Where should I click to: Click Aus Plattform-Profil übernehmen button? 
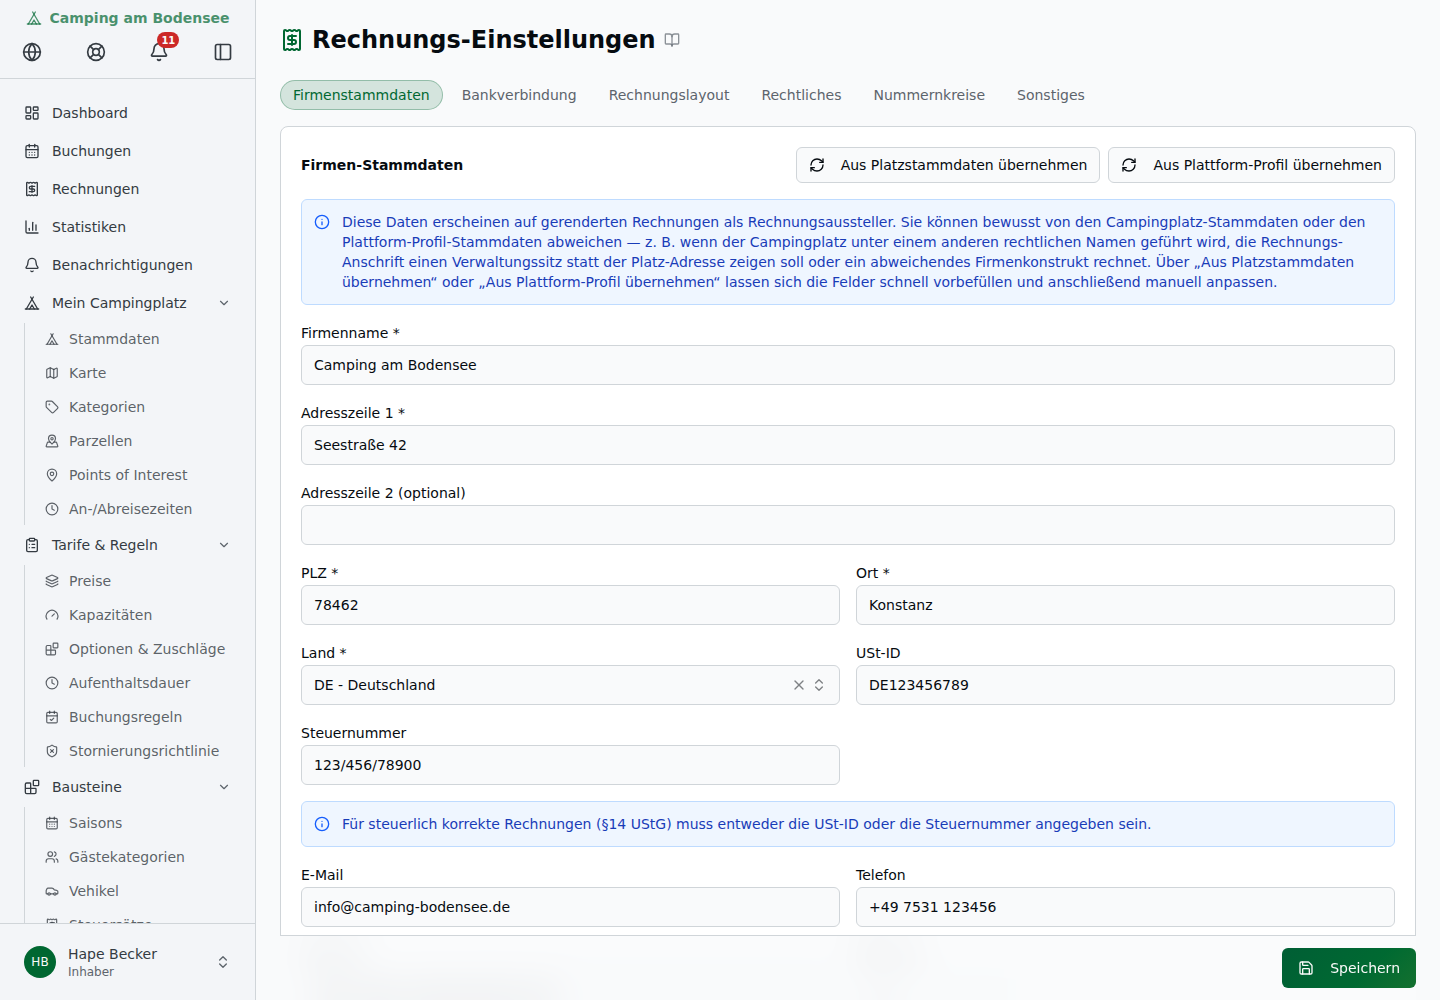[1251, 165]
